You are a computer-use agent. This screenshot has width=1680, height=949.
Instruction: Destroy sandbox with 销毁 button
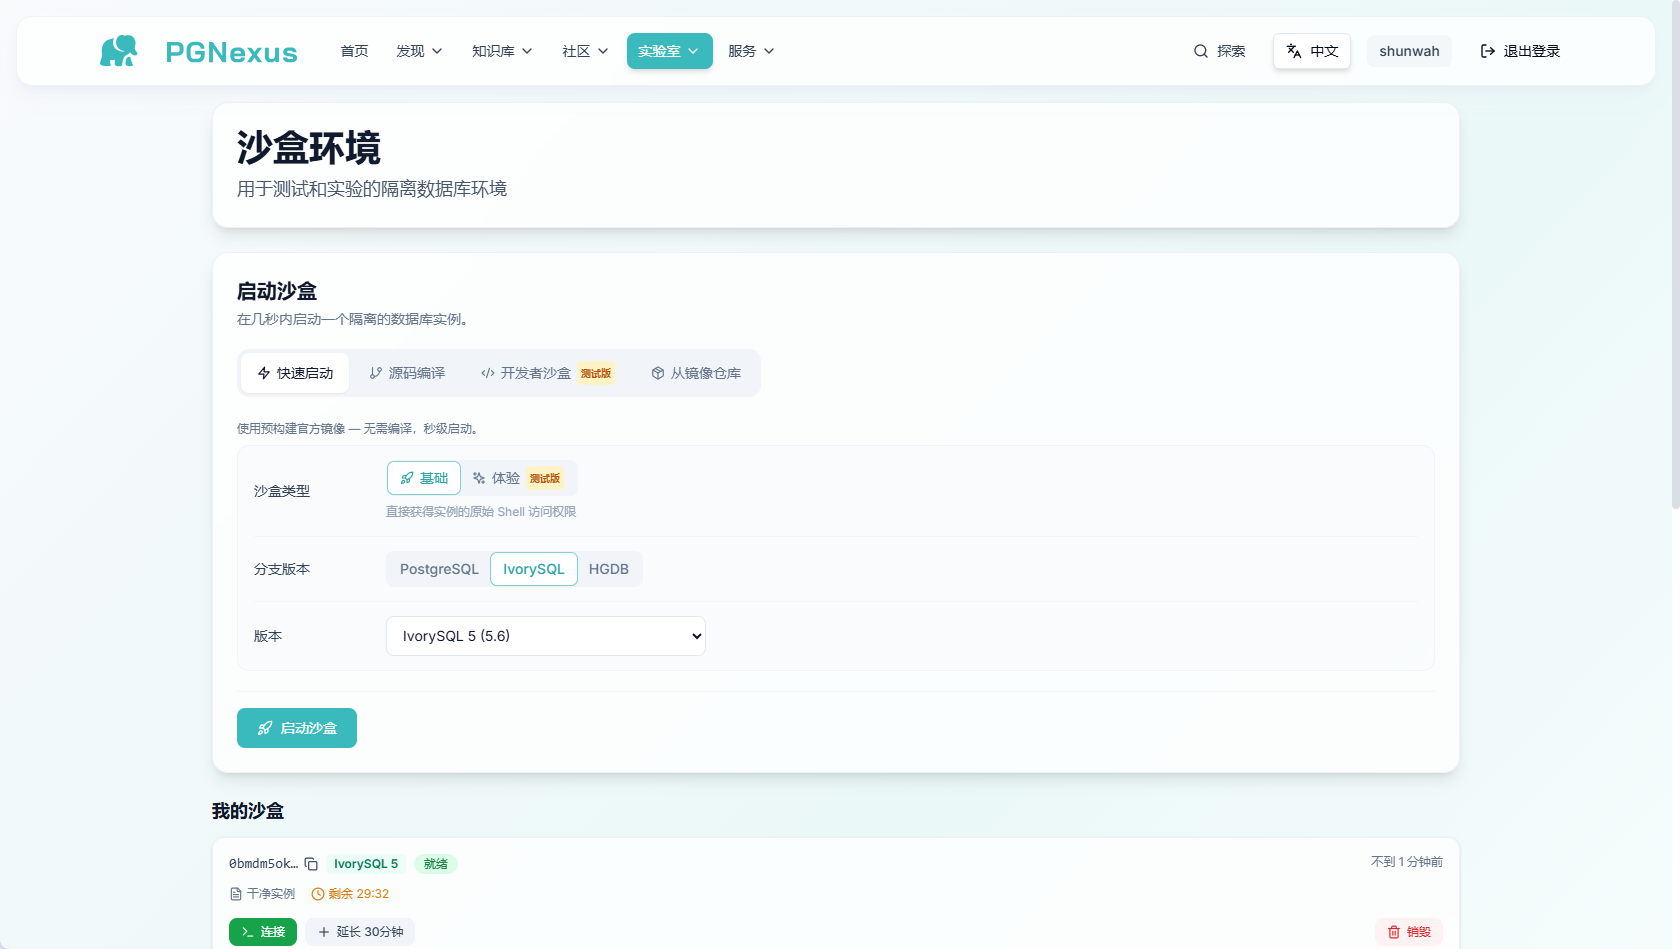click(1409, 932)
